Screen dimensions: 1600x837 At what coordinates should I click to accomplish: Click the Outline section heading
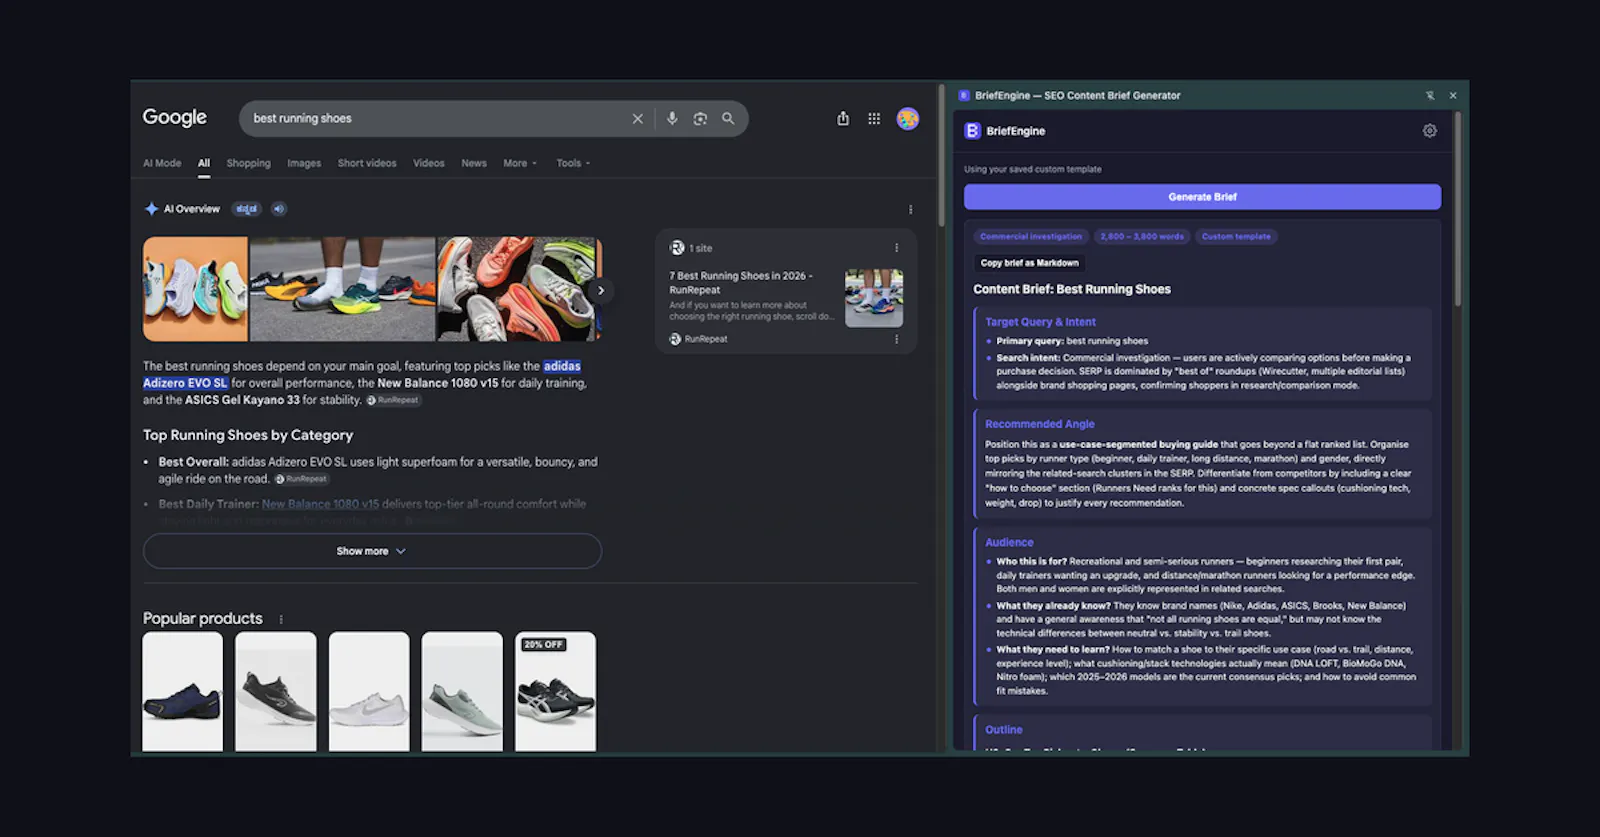point(1004,730)
